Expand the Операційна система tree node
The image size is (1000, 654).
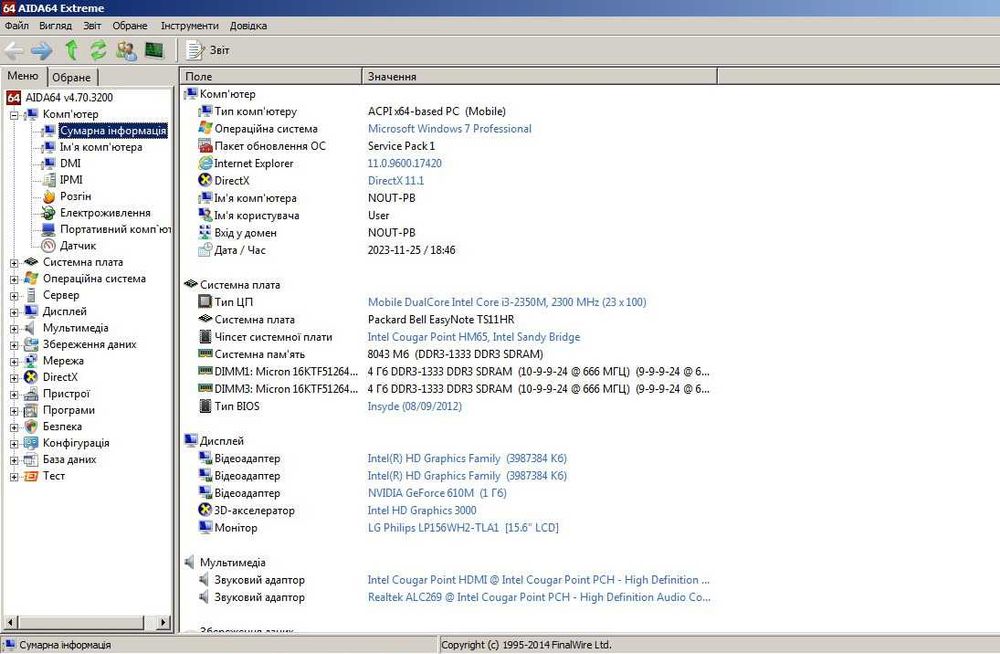pyautogui.click(x=14, y=279)
